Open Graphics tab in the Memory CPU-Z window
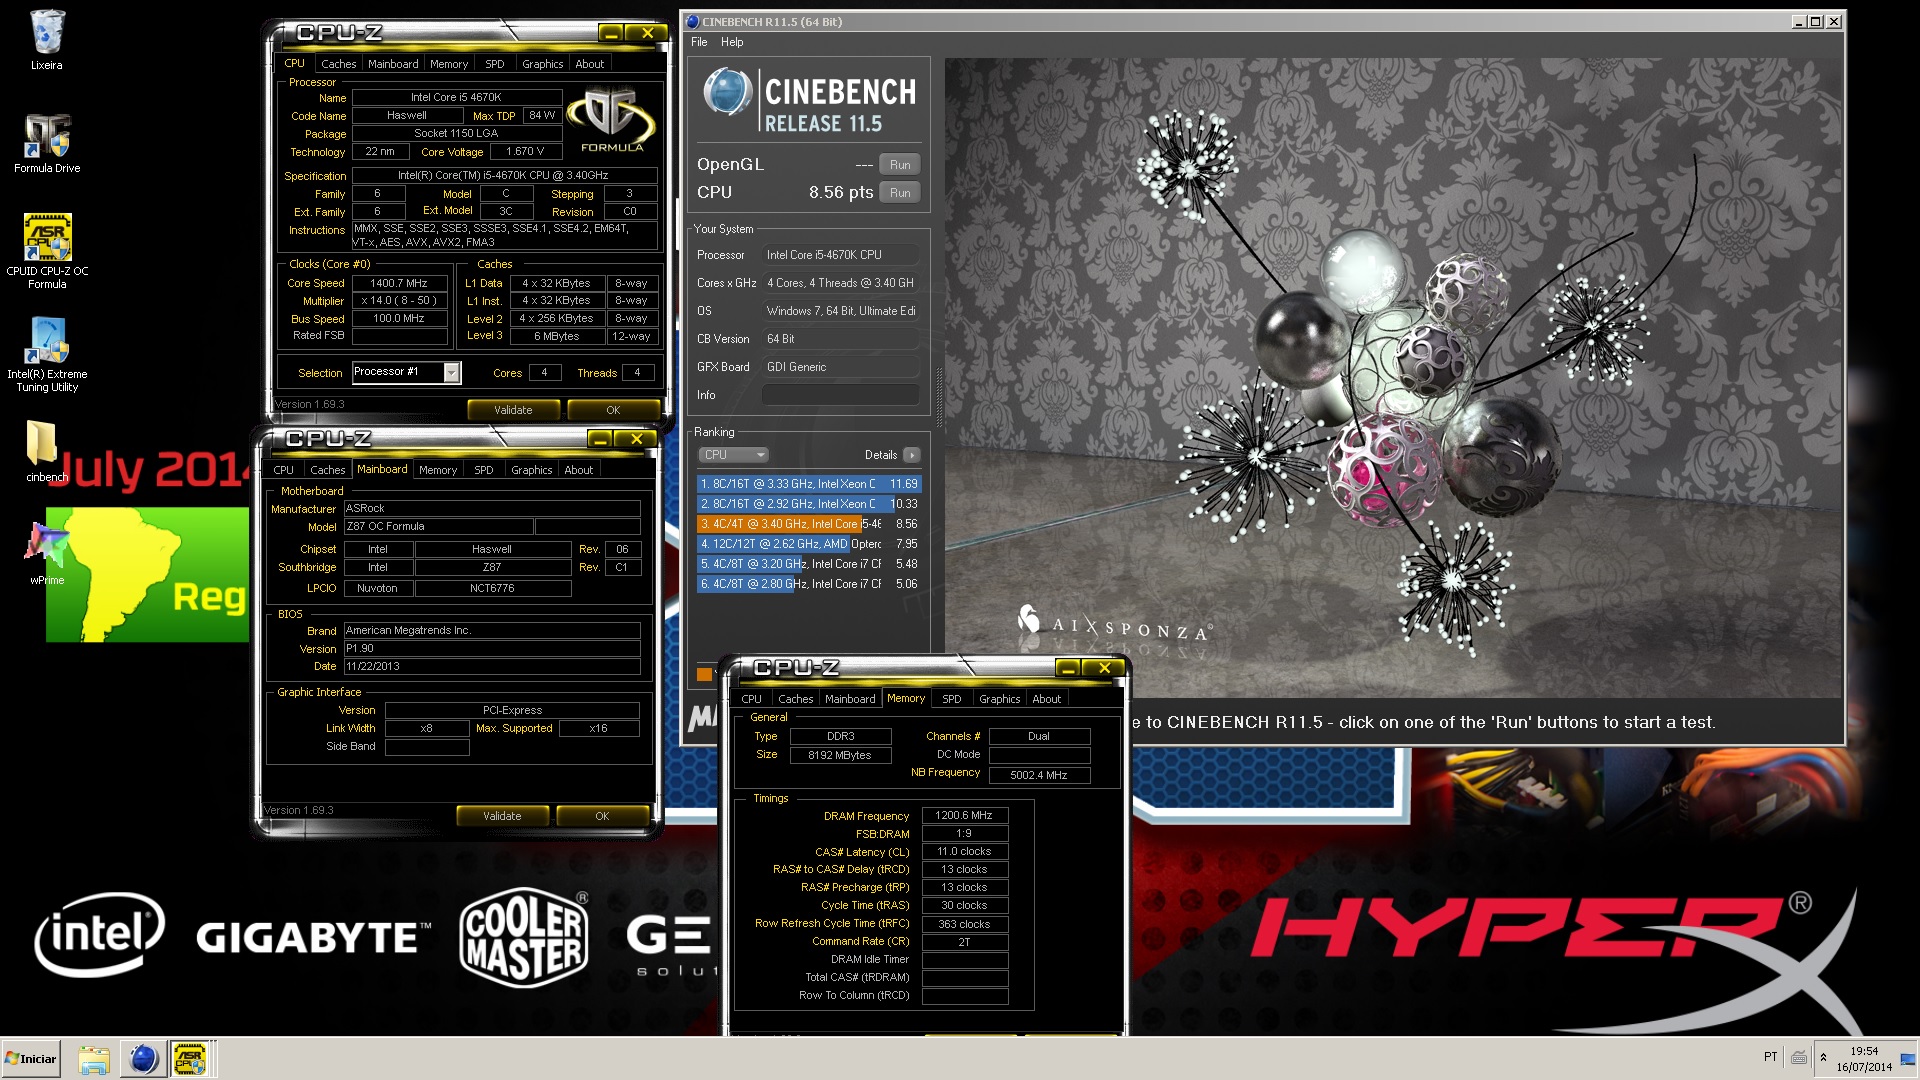Screen dimensions: 1920x1080 pyautogui.click(x=999, y=699)
